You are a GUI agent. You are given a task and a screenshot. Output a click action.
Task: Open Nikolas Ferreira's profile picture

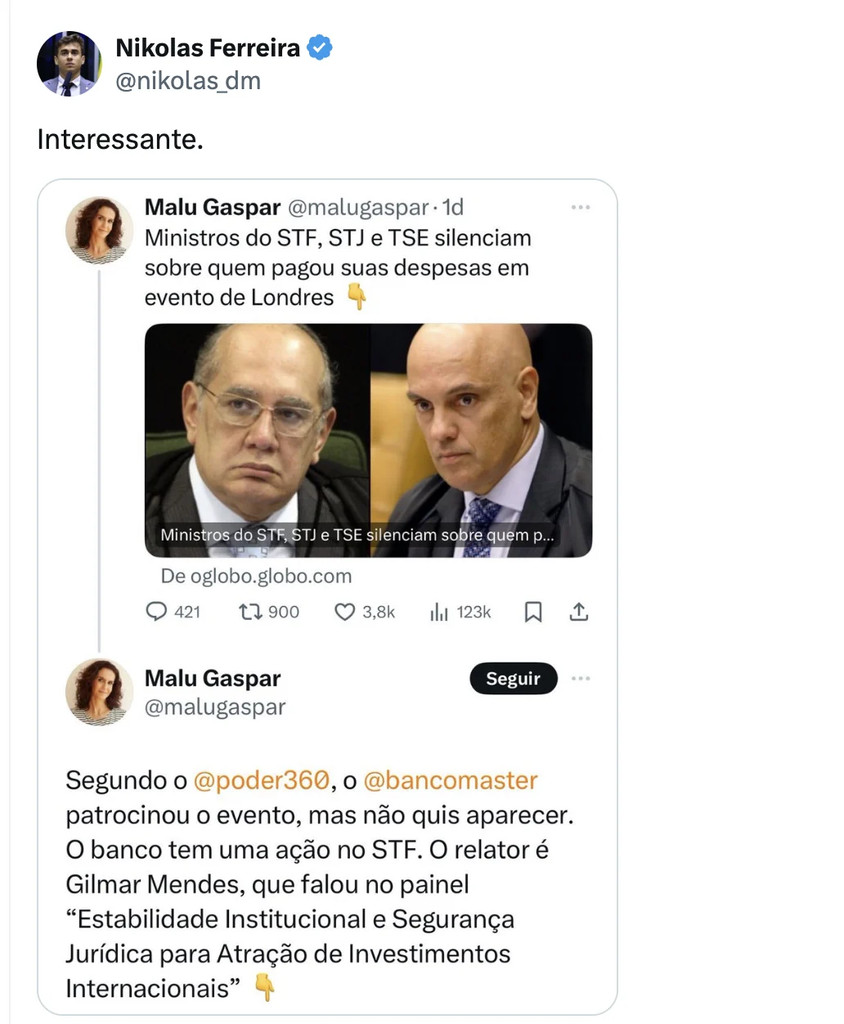point(69,63)
